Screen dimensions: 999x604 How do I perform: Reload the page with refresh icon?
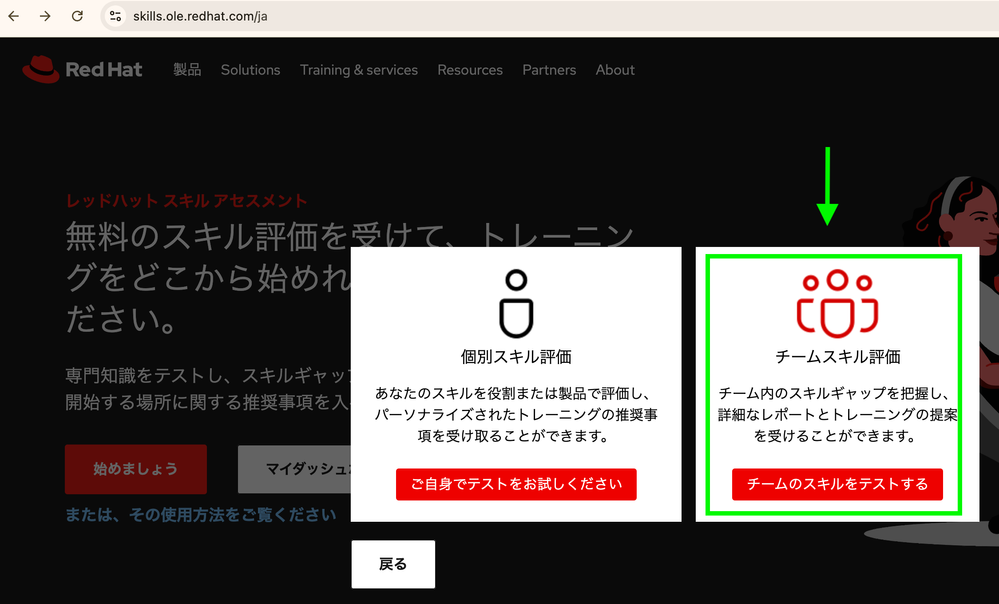point(78,16)
